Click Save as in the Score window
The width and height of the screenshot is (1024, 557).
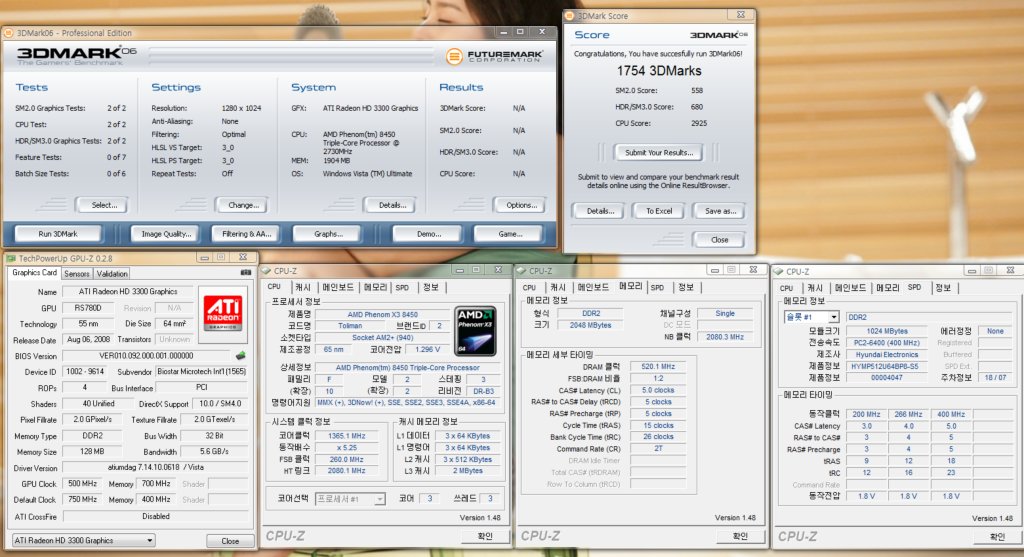[719, 211]
